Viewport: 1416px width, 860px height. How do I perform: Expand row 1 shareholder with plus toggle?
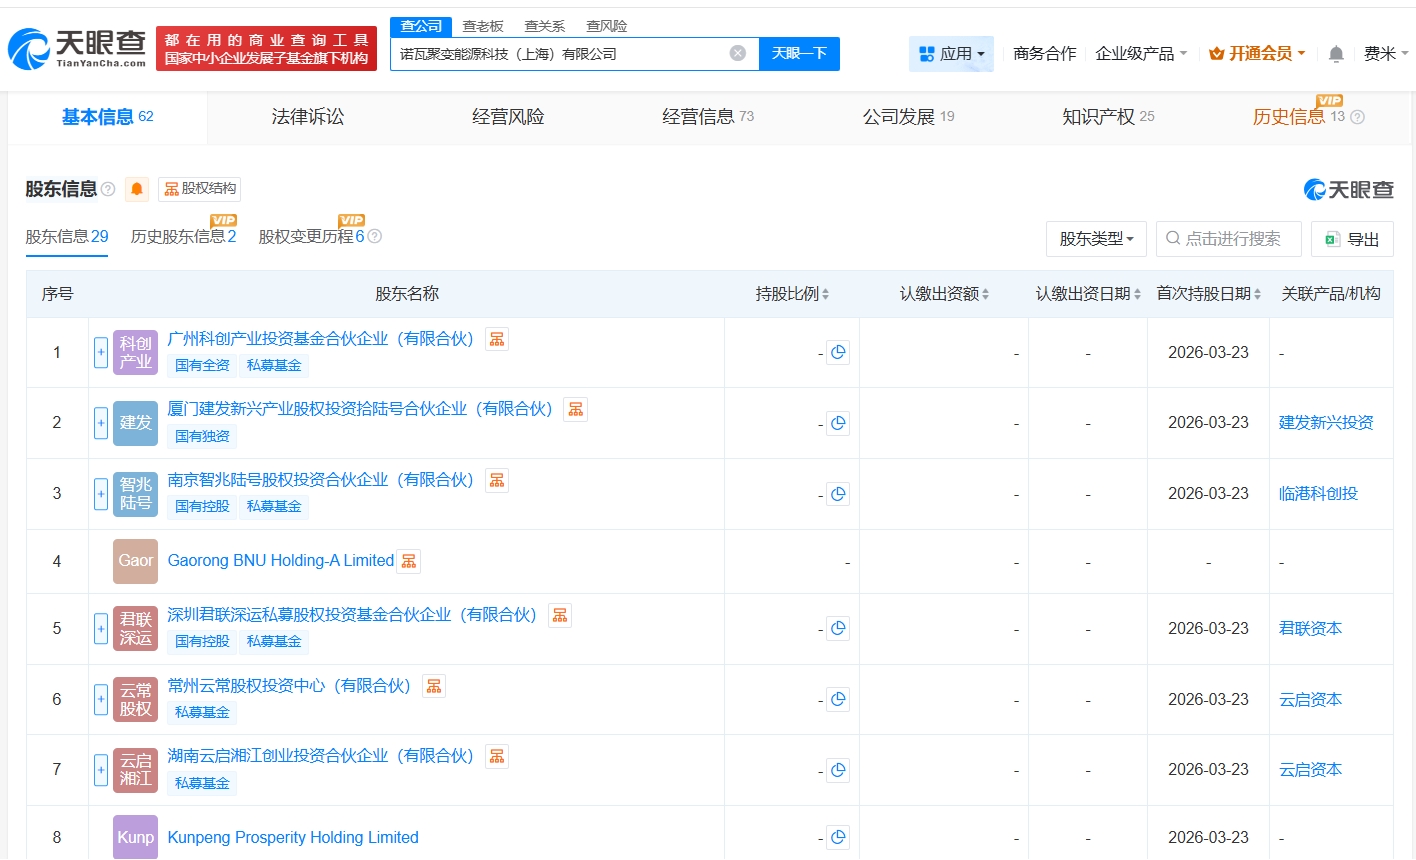pos(101,352)
